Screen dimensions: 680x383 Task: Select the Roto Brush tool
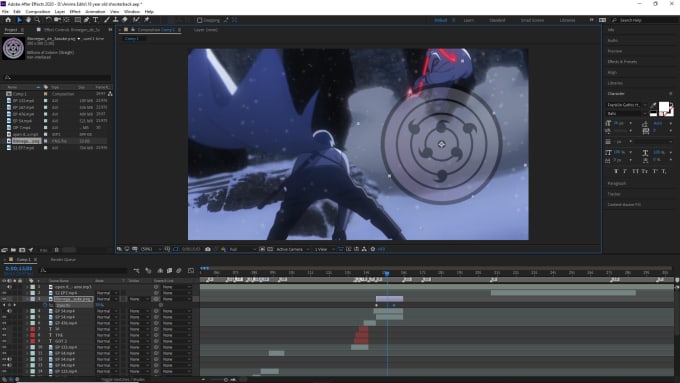coord(136,20)
